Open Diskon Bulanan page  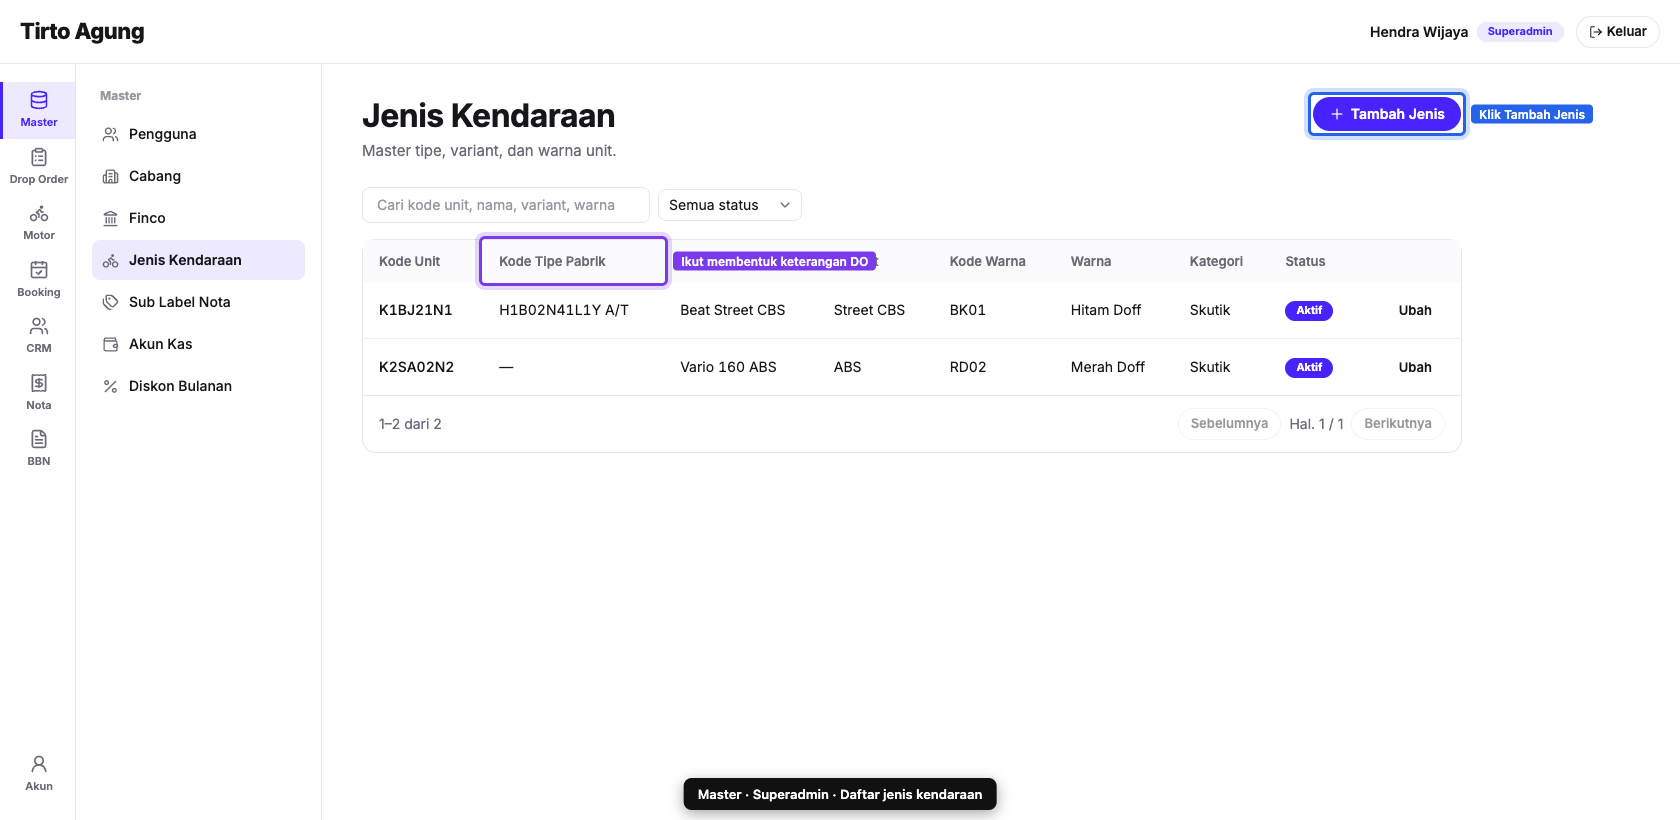[x=198, y=386]
